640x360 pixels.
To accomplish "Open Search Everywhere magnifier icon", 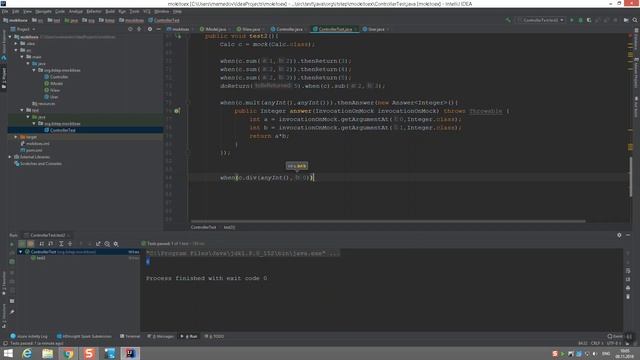I will point(635,20).
